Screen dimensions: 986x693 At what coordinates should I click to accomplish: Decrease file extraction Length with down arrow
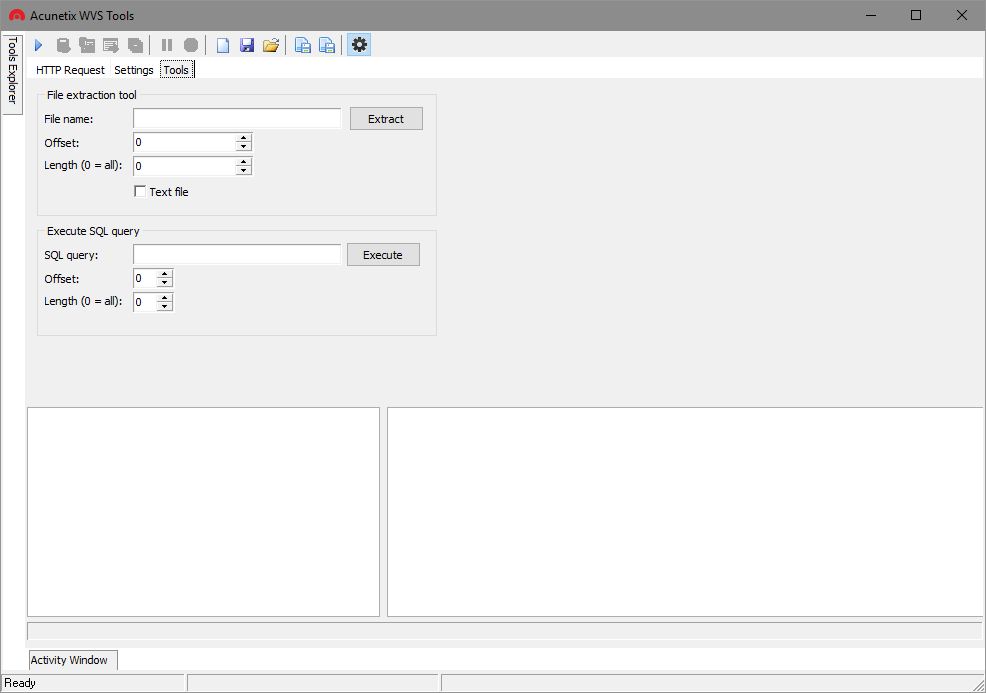coord(243,170)
